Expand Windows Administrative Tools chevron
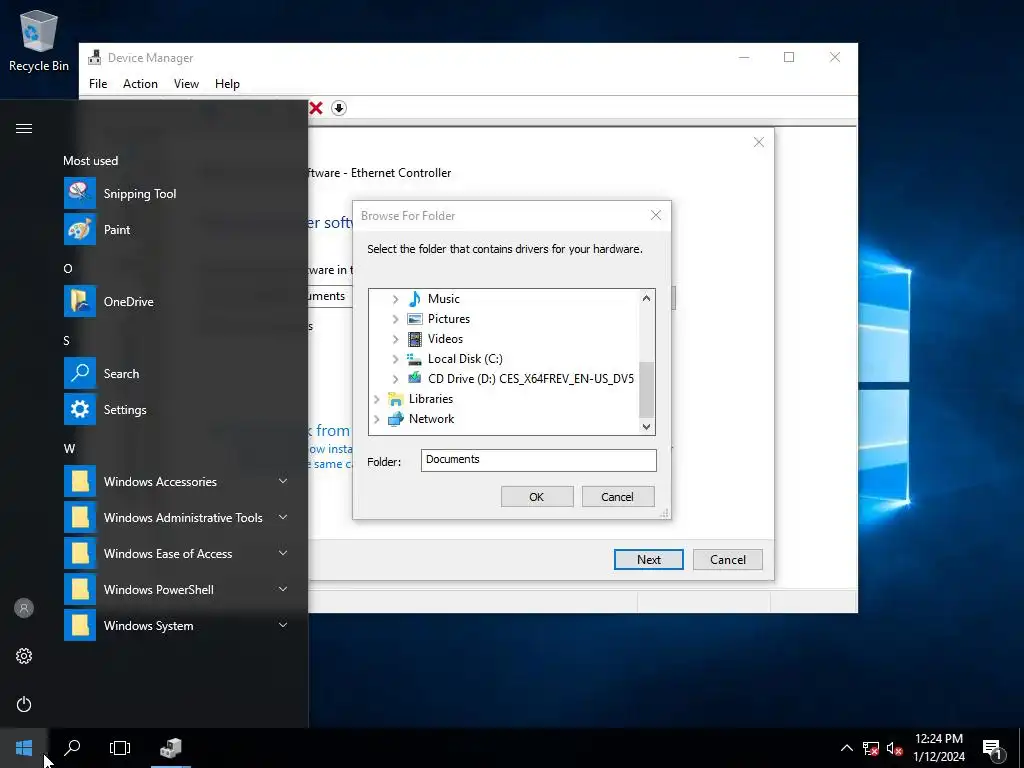The width and height of the screenshot is (1024, 768). (283, 517)
